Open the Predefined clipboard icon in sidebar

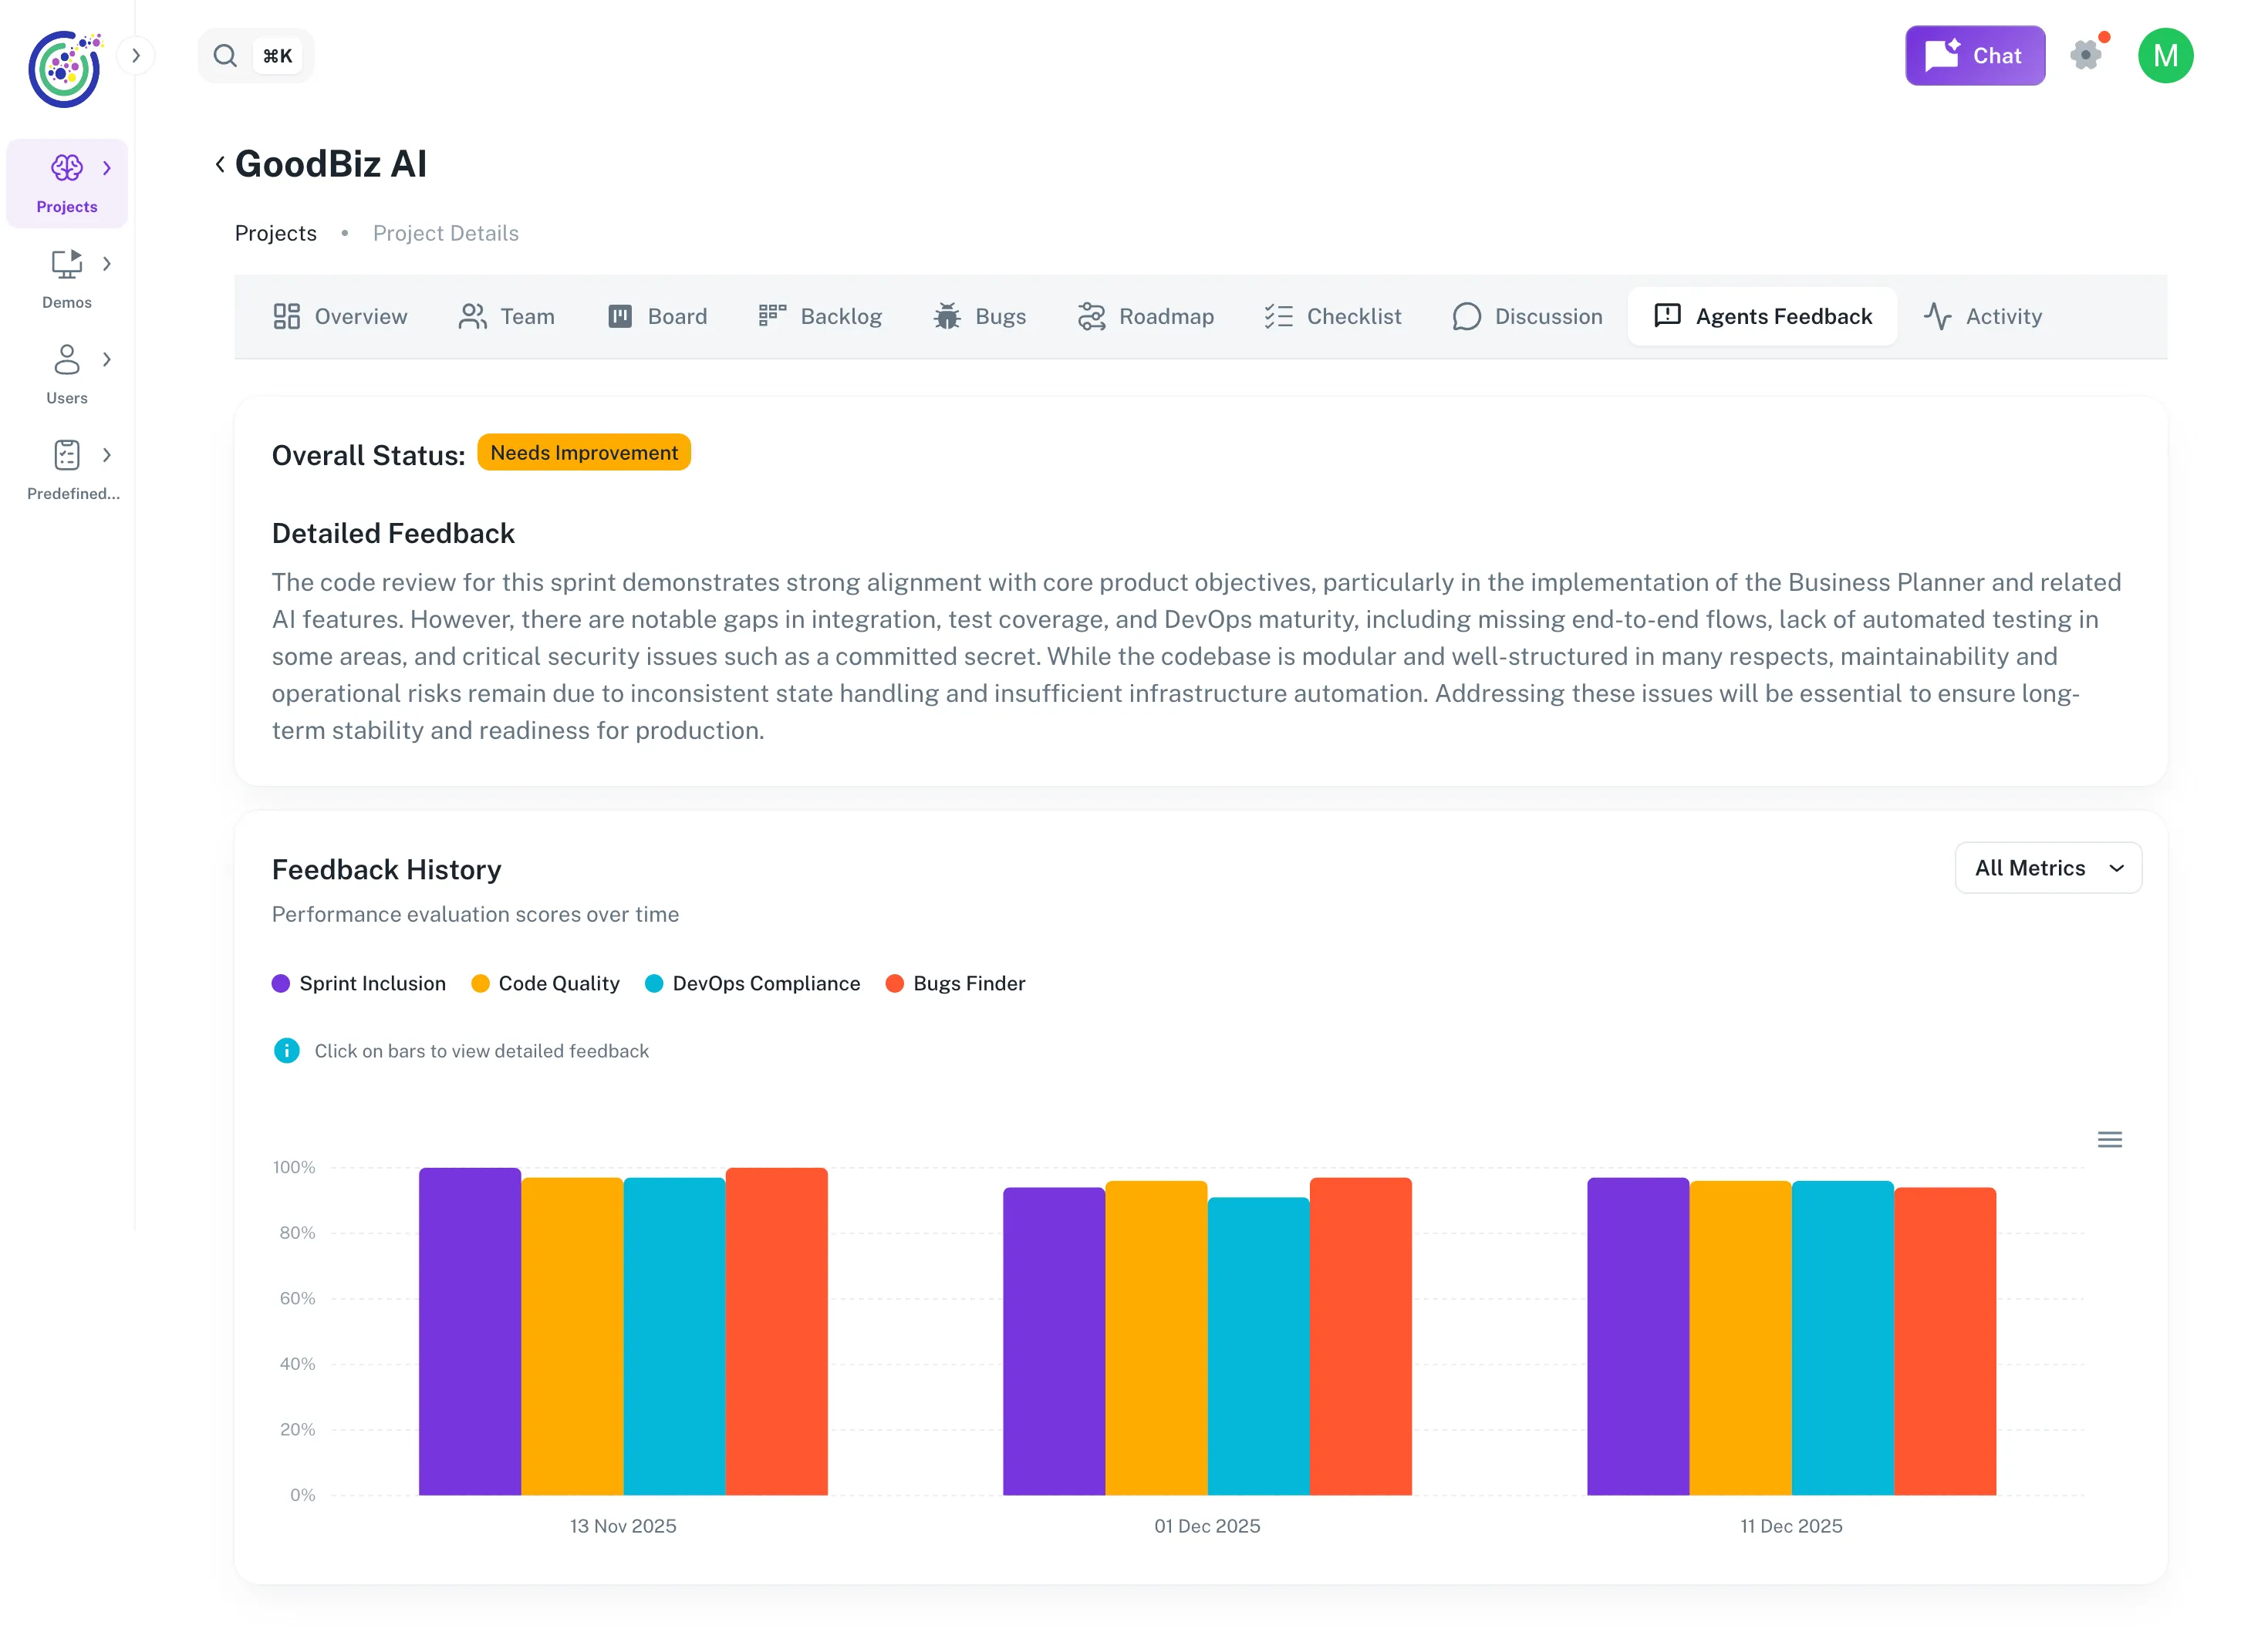[x=66, y=456]
